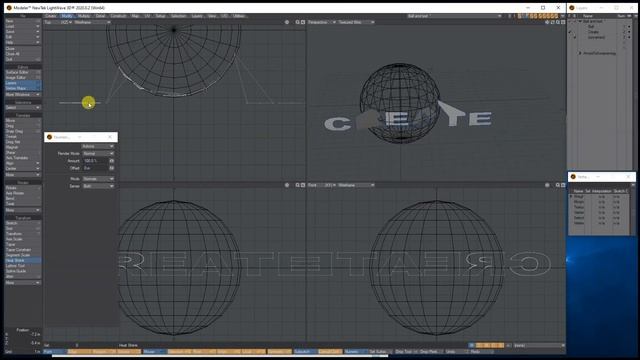Click the Amount field in Numeric panel

[96, 161]
